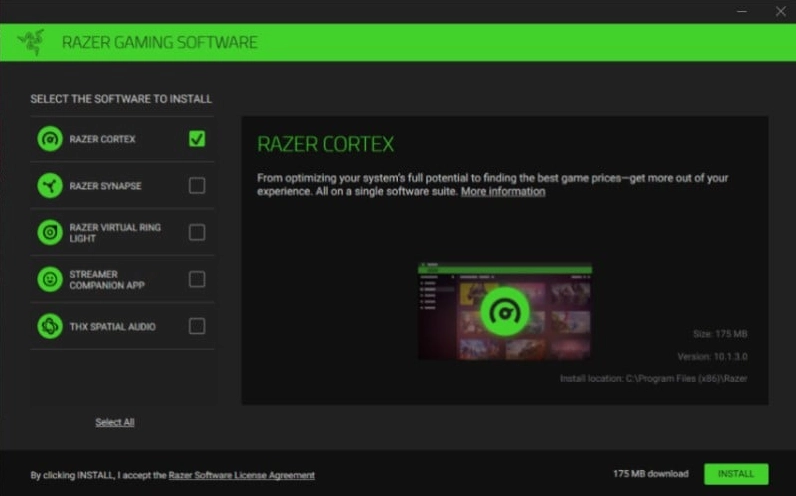
Task: Close the Razer installer window
Action: 781,11
